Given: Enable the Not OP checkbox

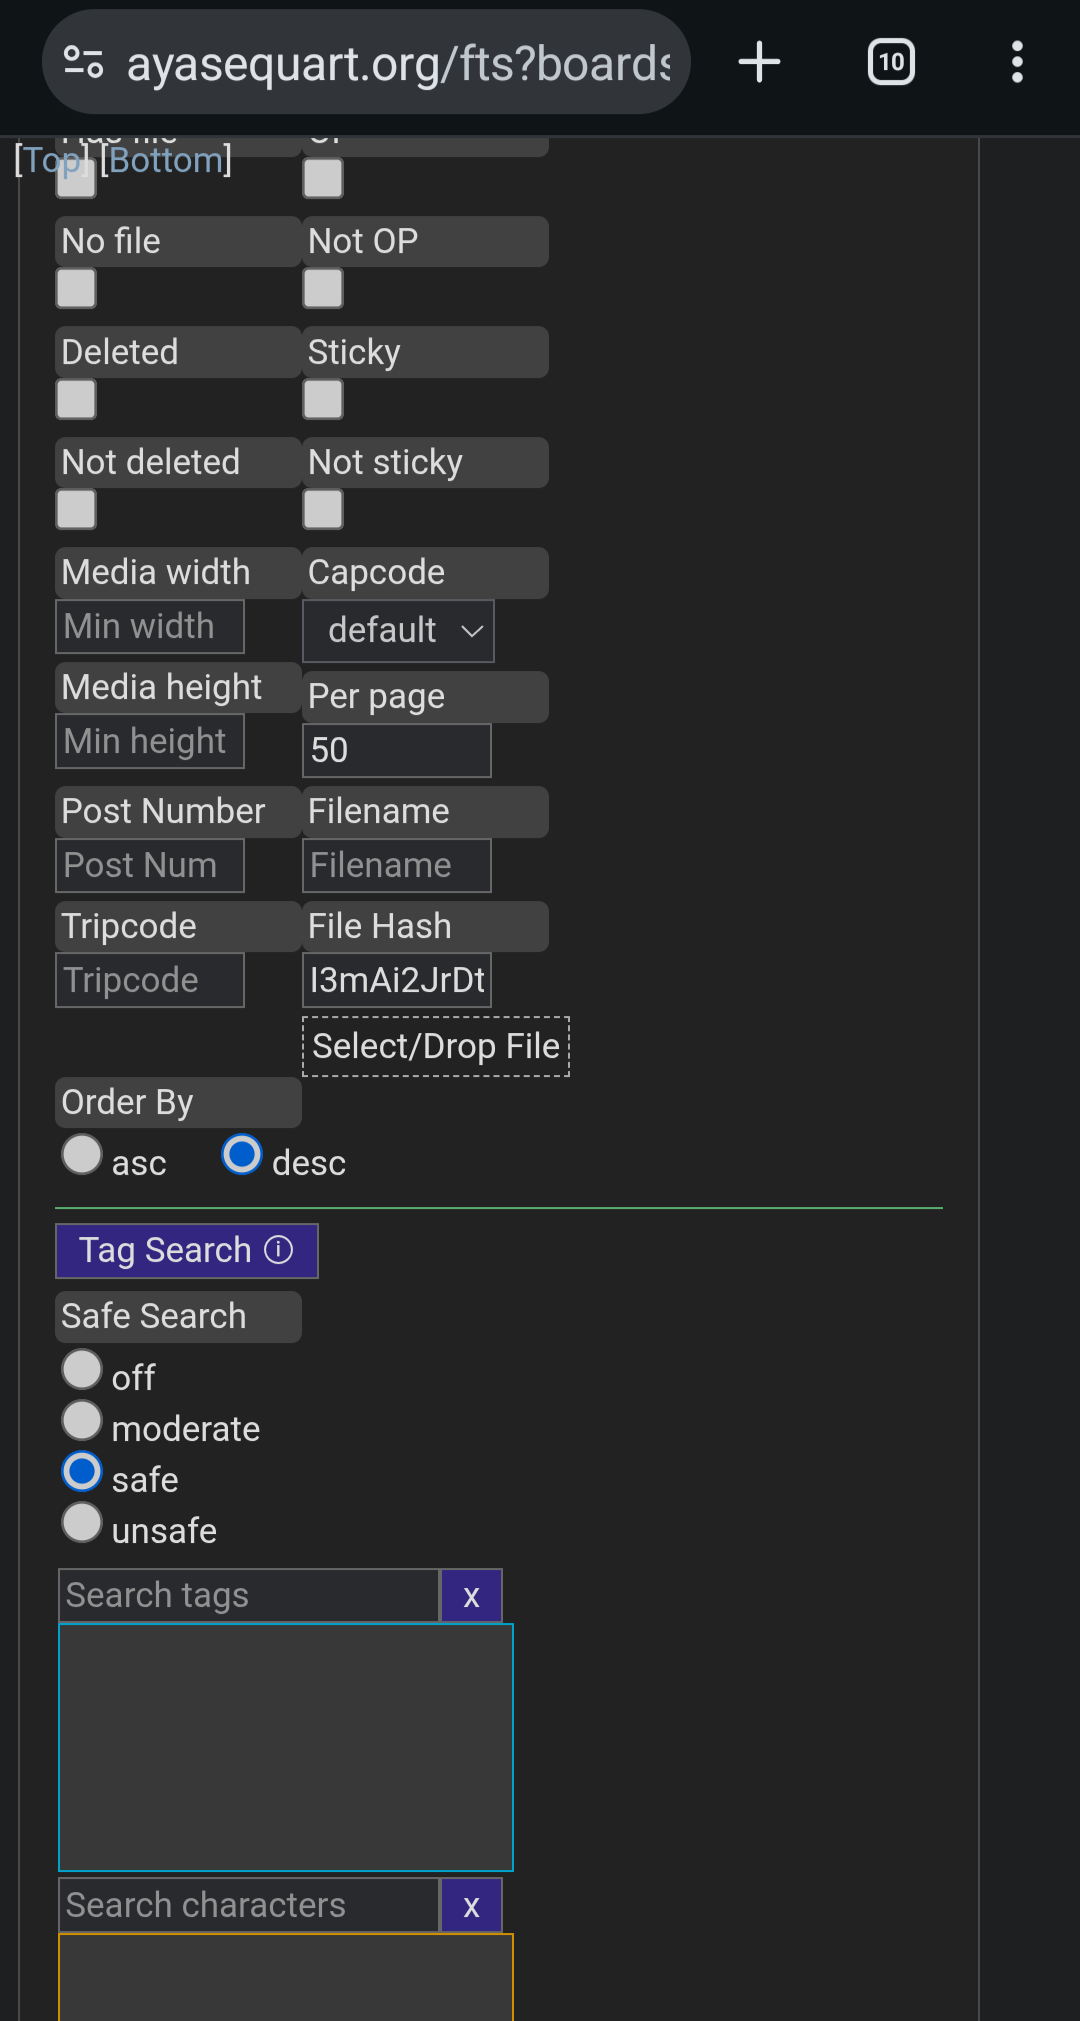Looking at the screenshot, I should click(323, 289).
